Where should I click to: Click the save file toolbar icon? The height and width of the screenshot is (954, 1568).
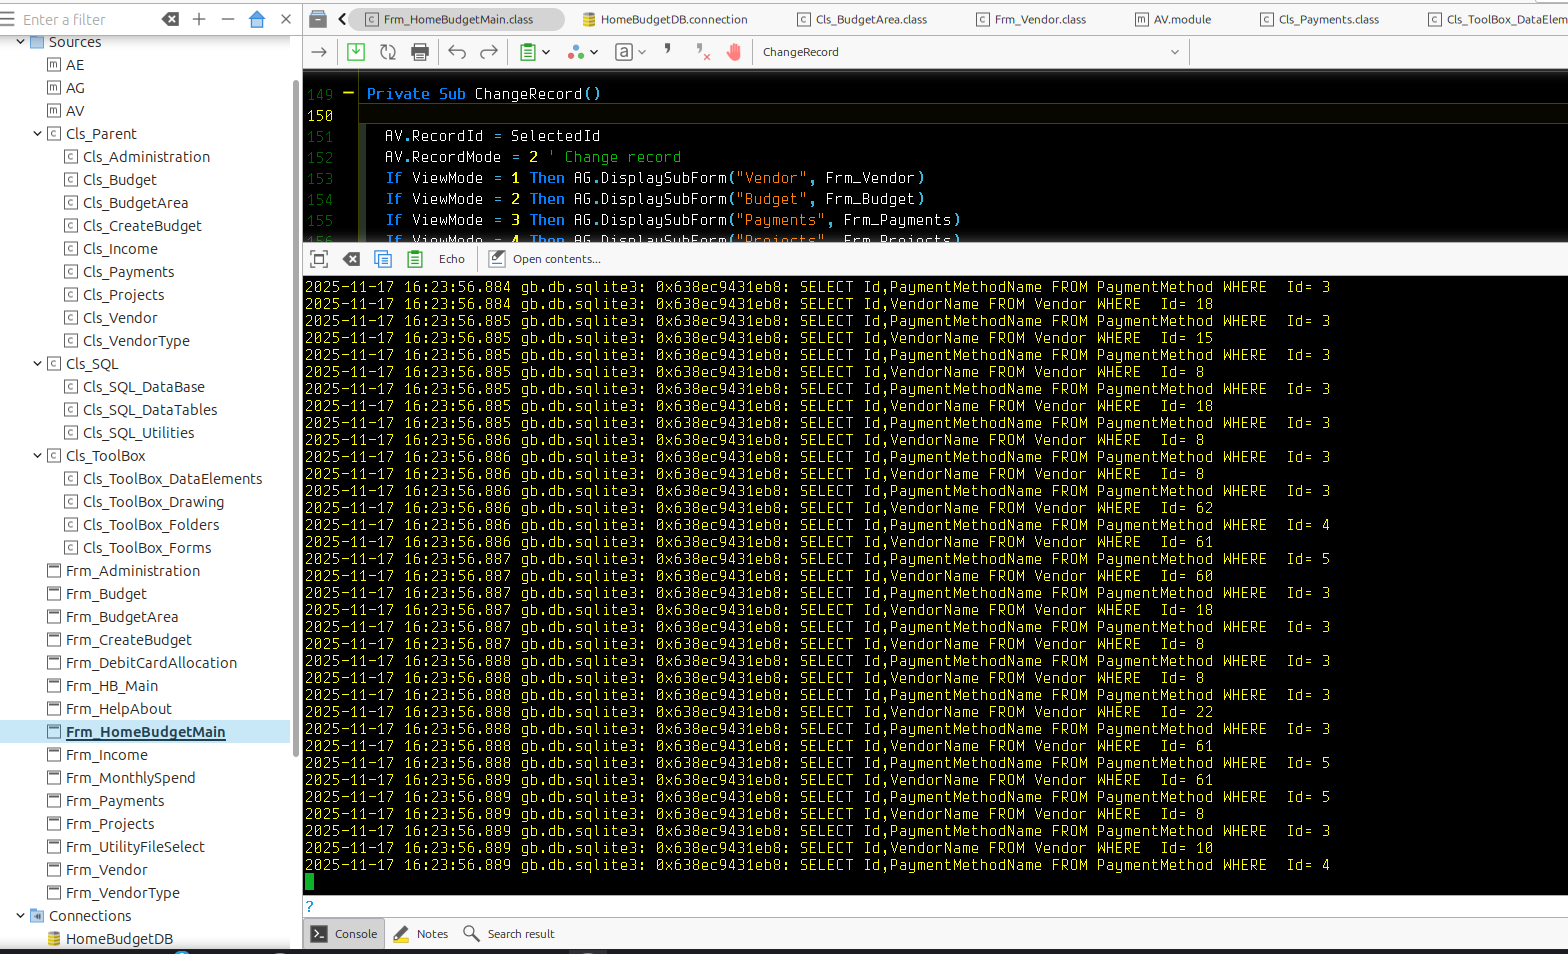click(x=356, y=52)
